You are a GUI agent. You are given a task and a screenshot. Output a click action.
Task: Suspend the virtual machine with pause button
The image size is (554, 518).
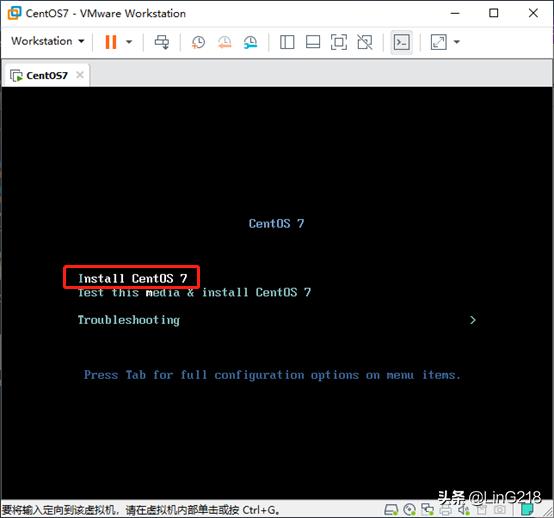(111, 42)
